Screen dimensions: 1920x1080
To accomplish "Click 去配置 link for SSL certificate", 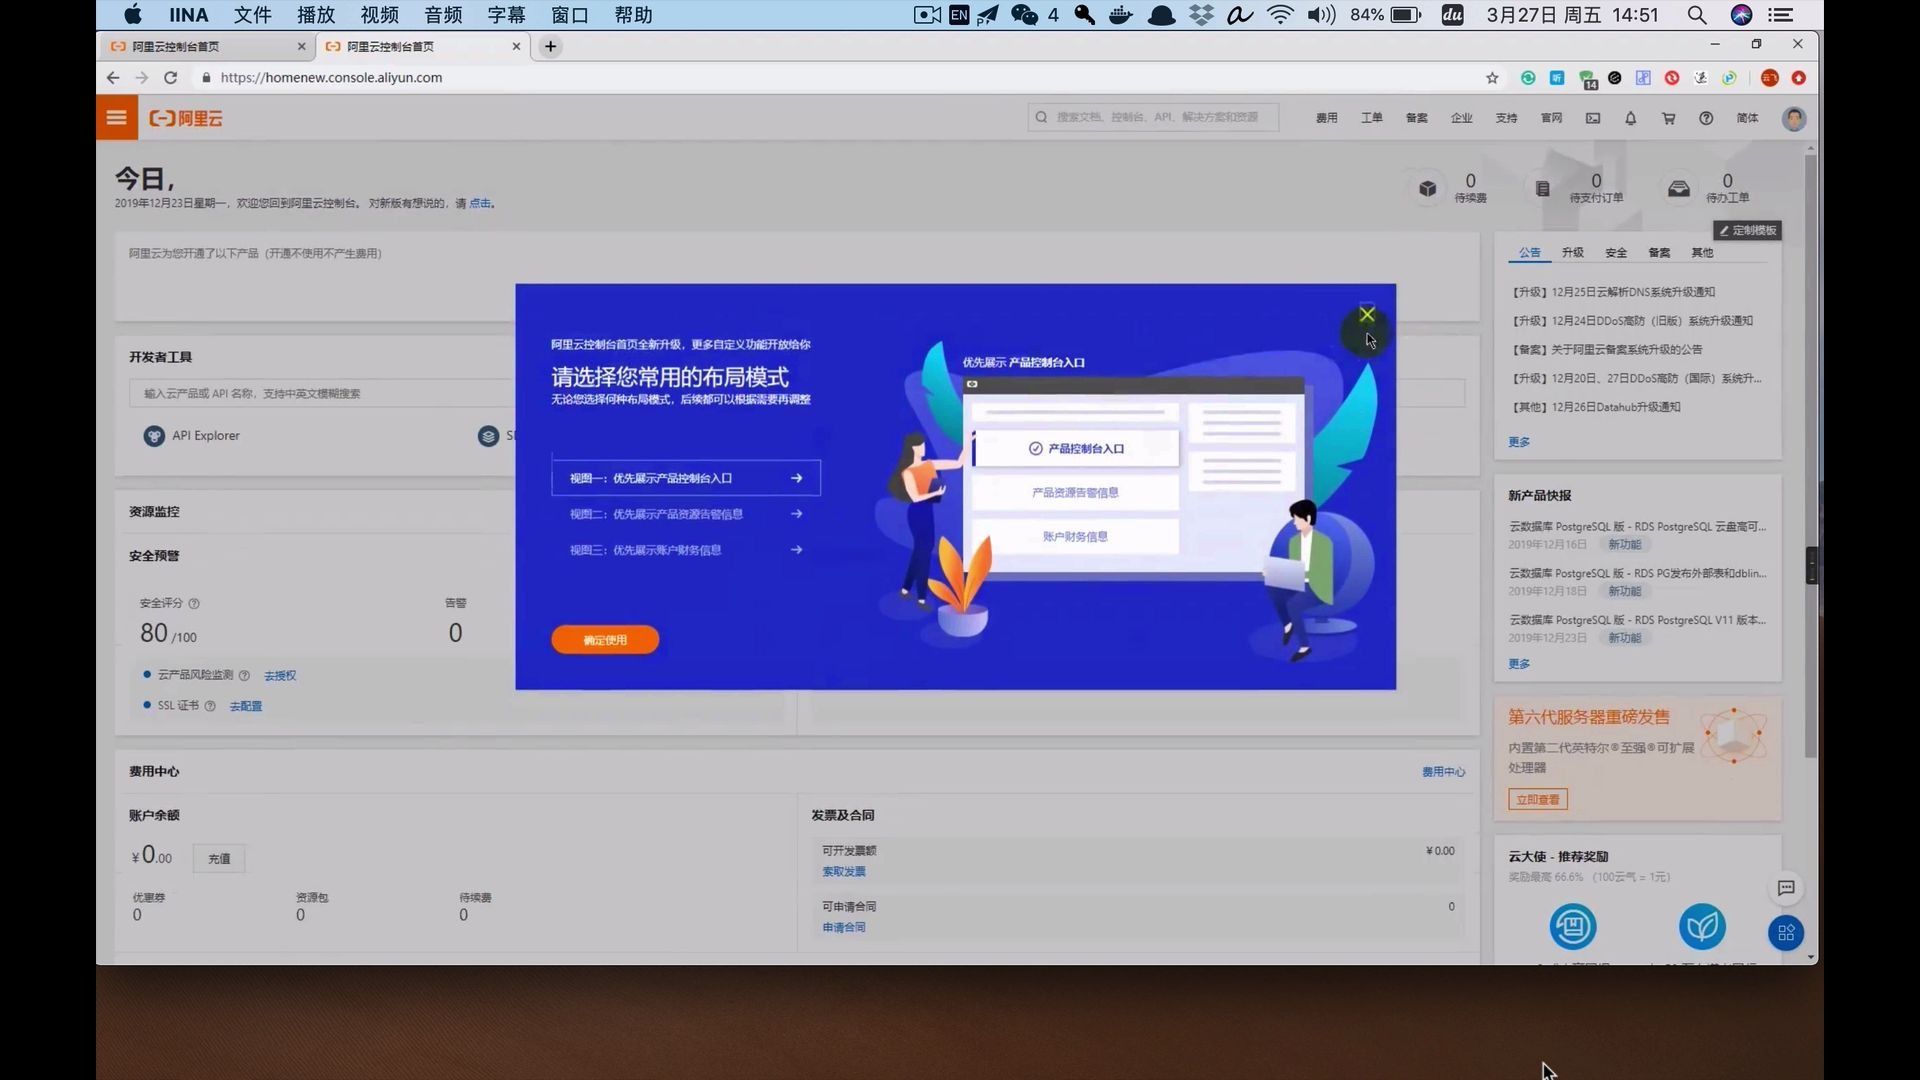I will point(246,707).
